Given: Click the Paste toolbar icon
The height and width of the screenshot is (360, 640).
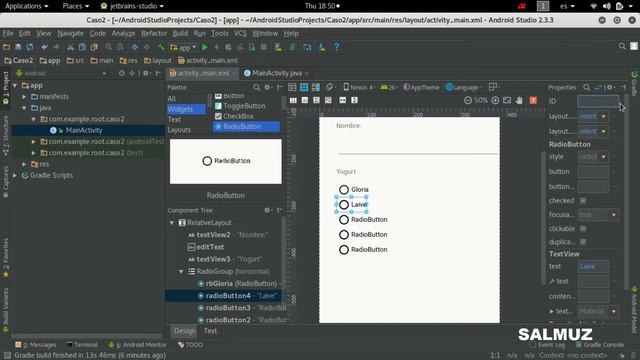Looking at the screenshot, I should (94, 47).
